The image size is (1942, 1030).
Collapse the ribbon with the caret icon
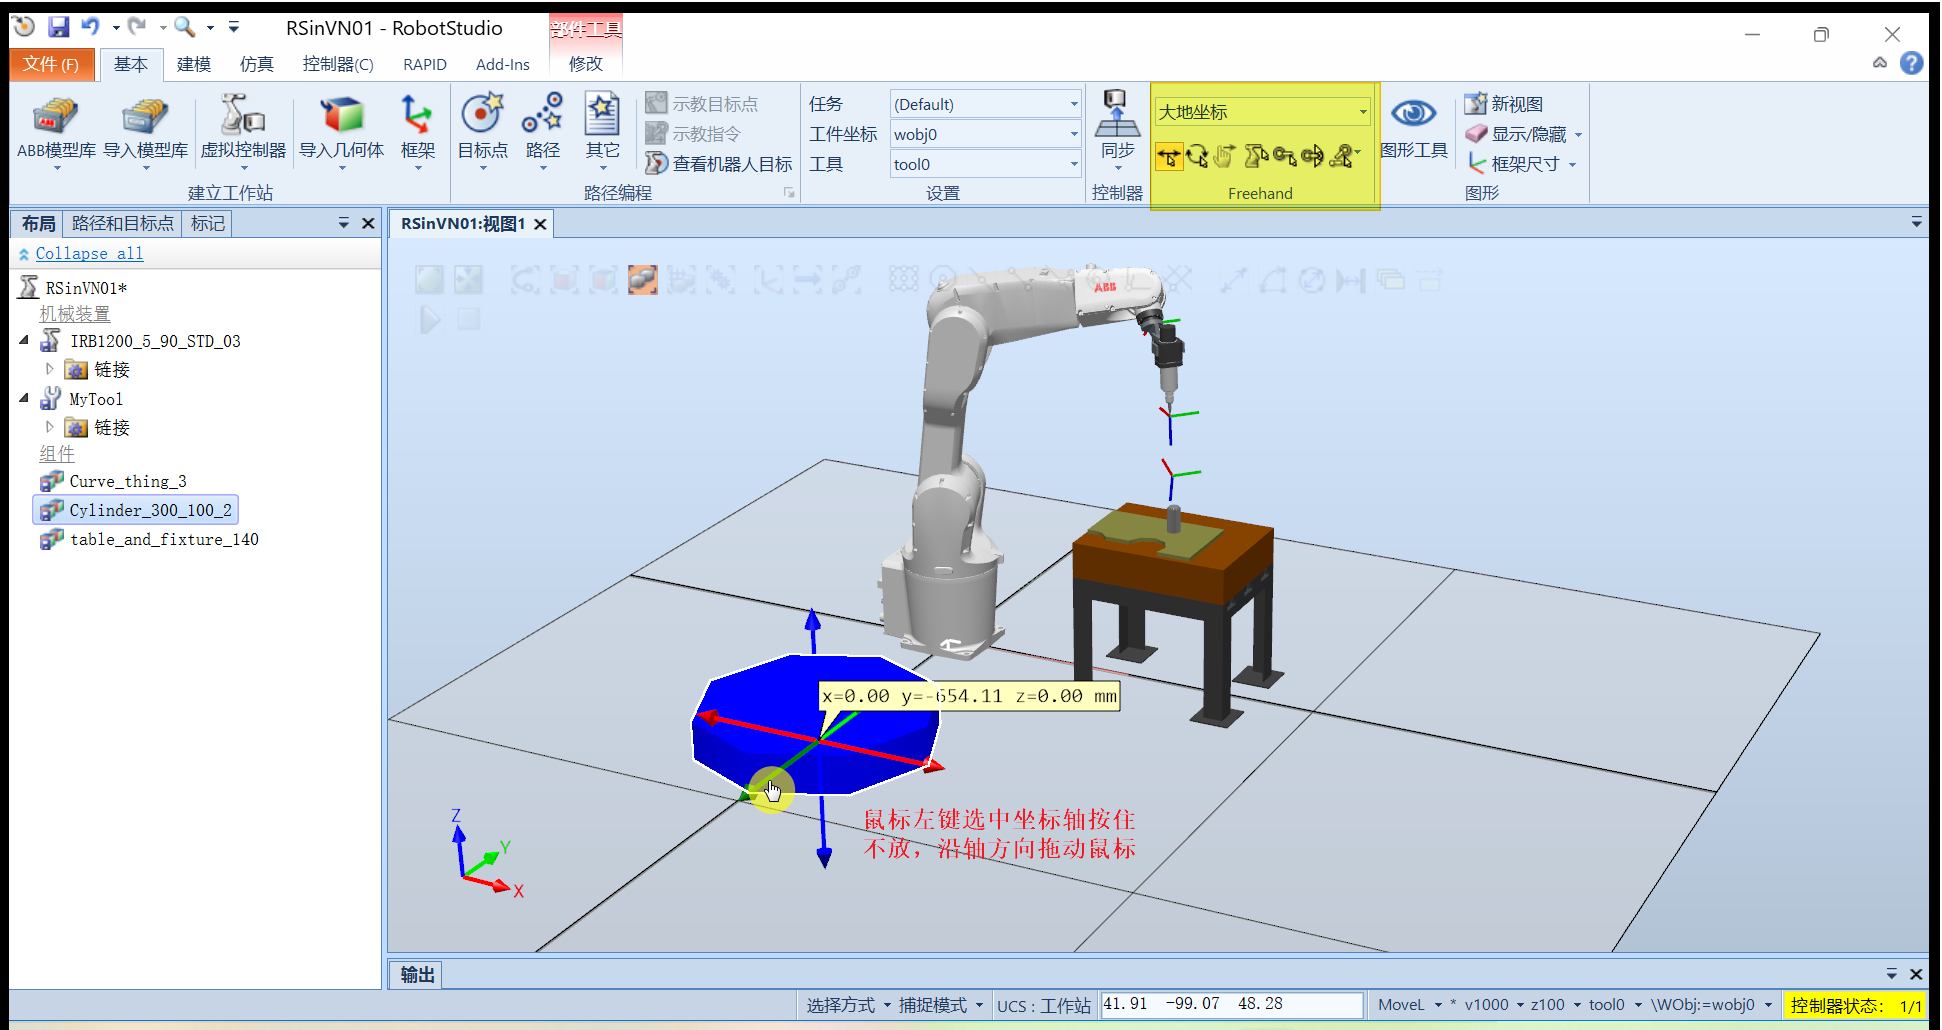tap(1880, 63)
